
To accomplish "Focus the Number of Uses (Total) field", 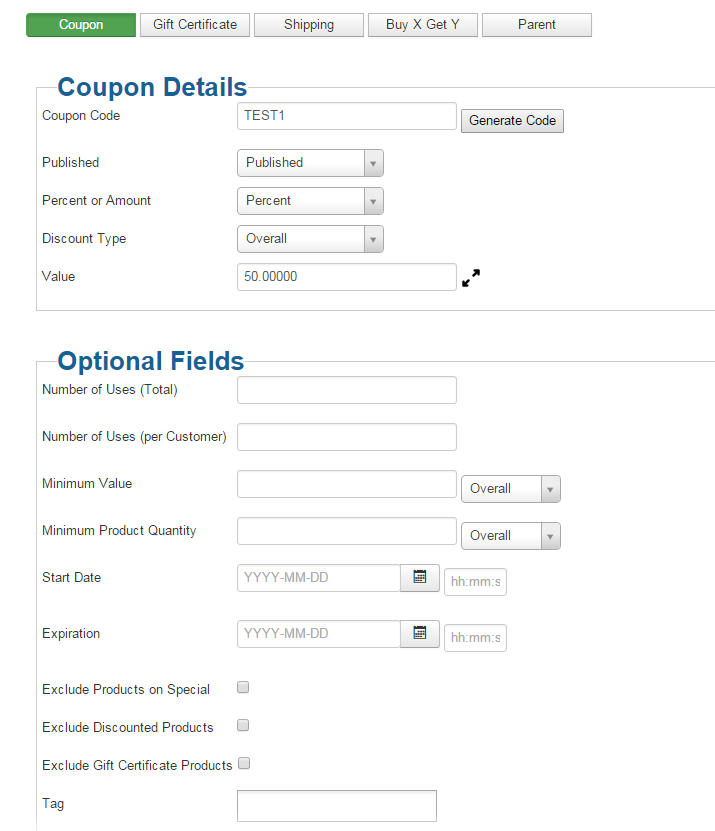I will tap(346, 390).
